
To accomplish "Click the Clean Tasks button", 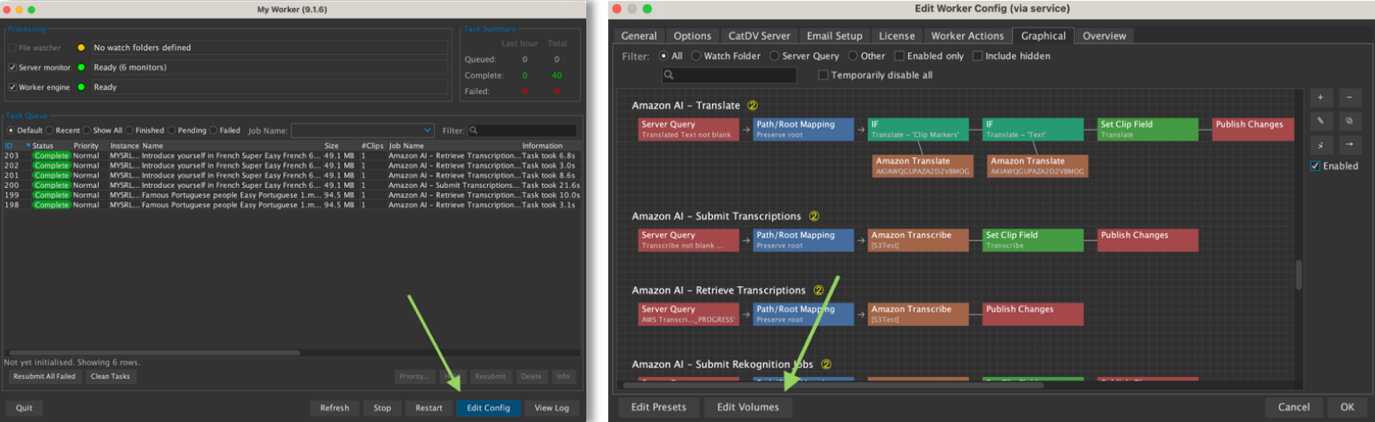I will [x=110, y=377].
